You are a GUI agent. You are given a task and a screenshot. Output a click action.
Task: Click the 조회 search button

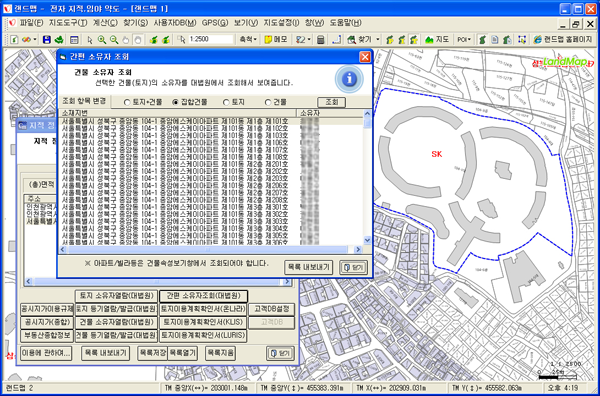pos(331,102)
